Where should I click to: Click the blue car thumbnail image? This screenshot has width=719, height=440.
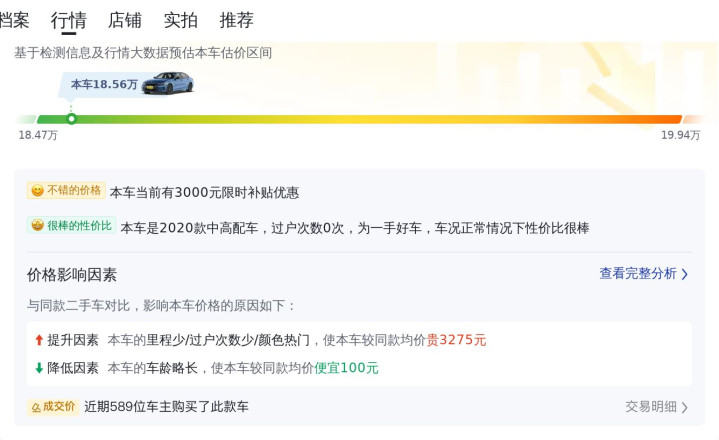click(168, 83)
